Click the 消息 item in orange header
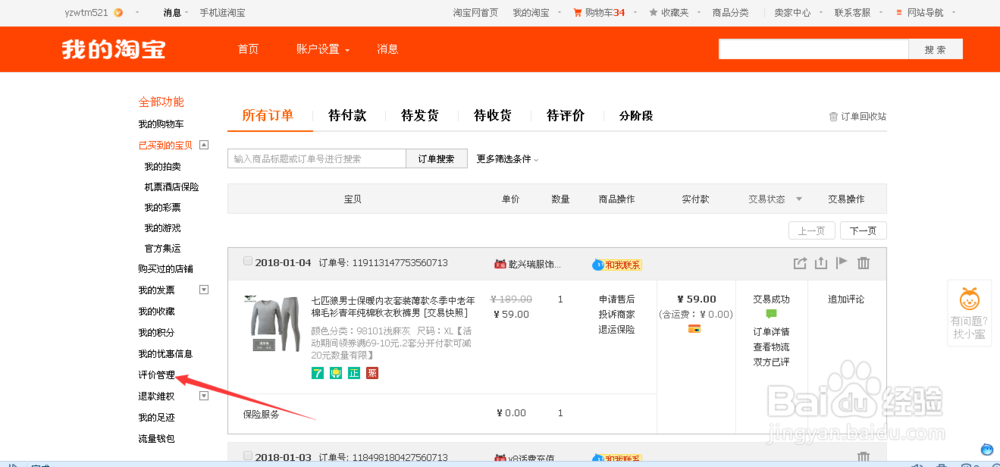 (387, 50)
